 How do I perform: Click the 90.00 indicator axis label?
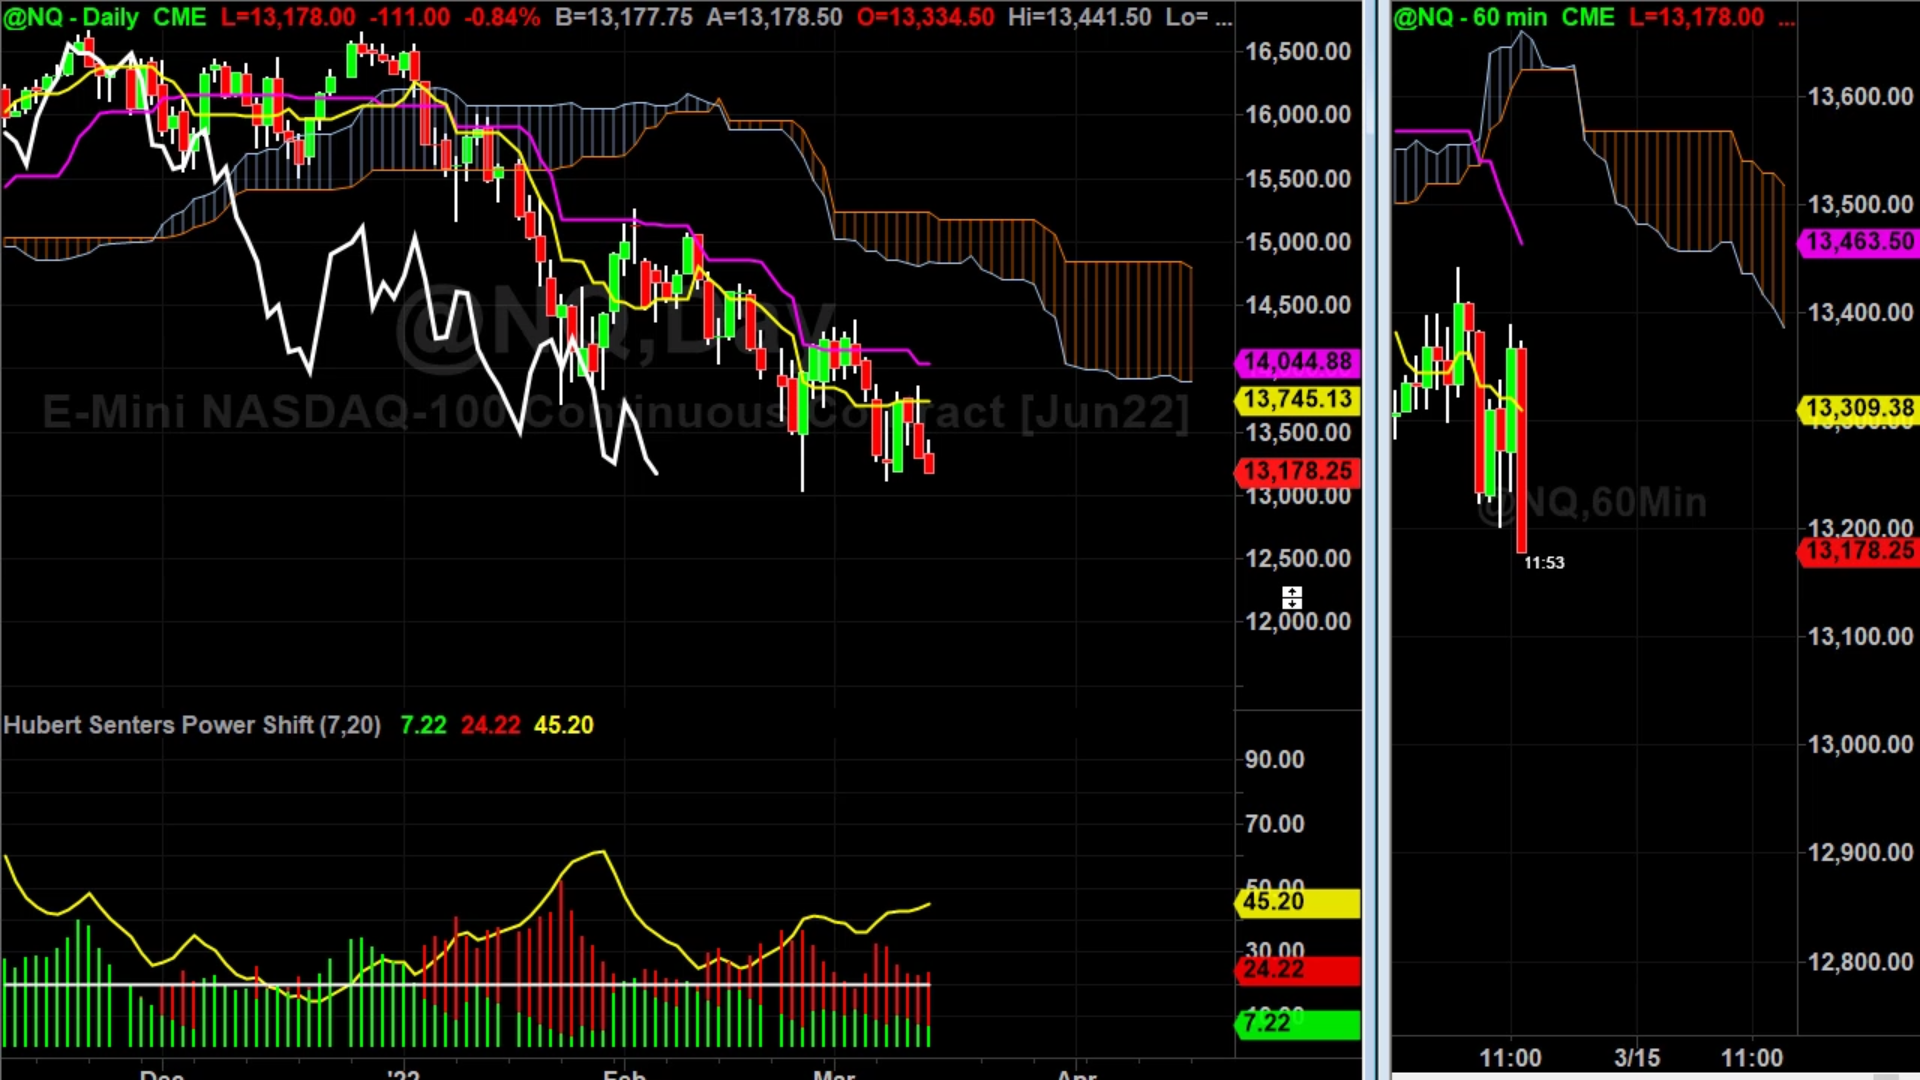click(1274, 760)
